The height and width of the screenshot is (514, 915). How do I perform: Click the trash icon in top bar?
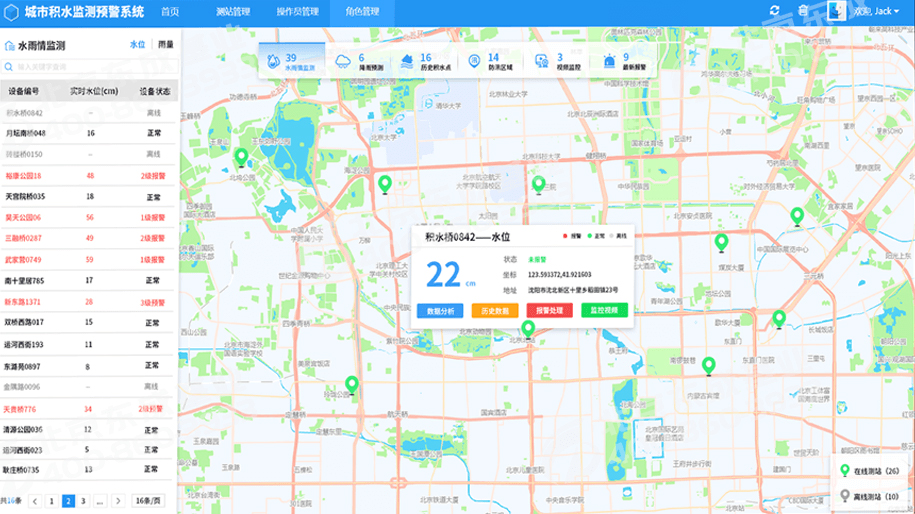[x=803, y=11]
